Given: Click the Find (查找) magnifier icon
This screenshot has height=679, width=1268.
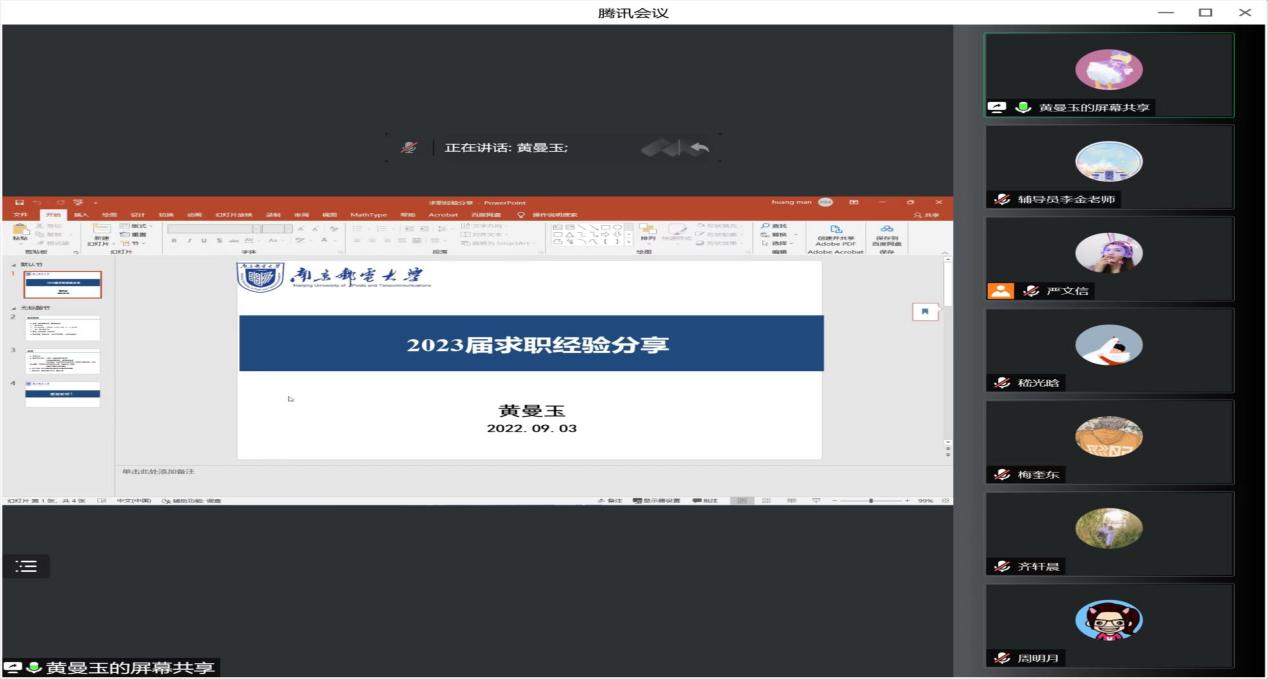Looking at the screenshot, I should click(765, 227).
